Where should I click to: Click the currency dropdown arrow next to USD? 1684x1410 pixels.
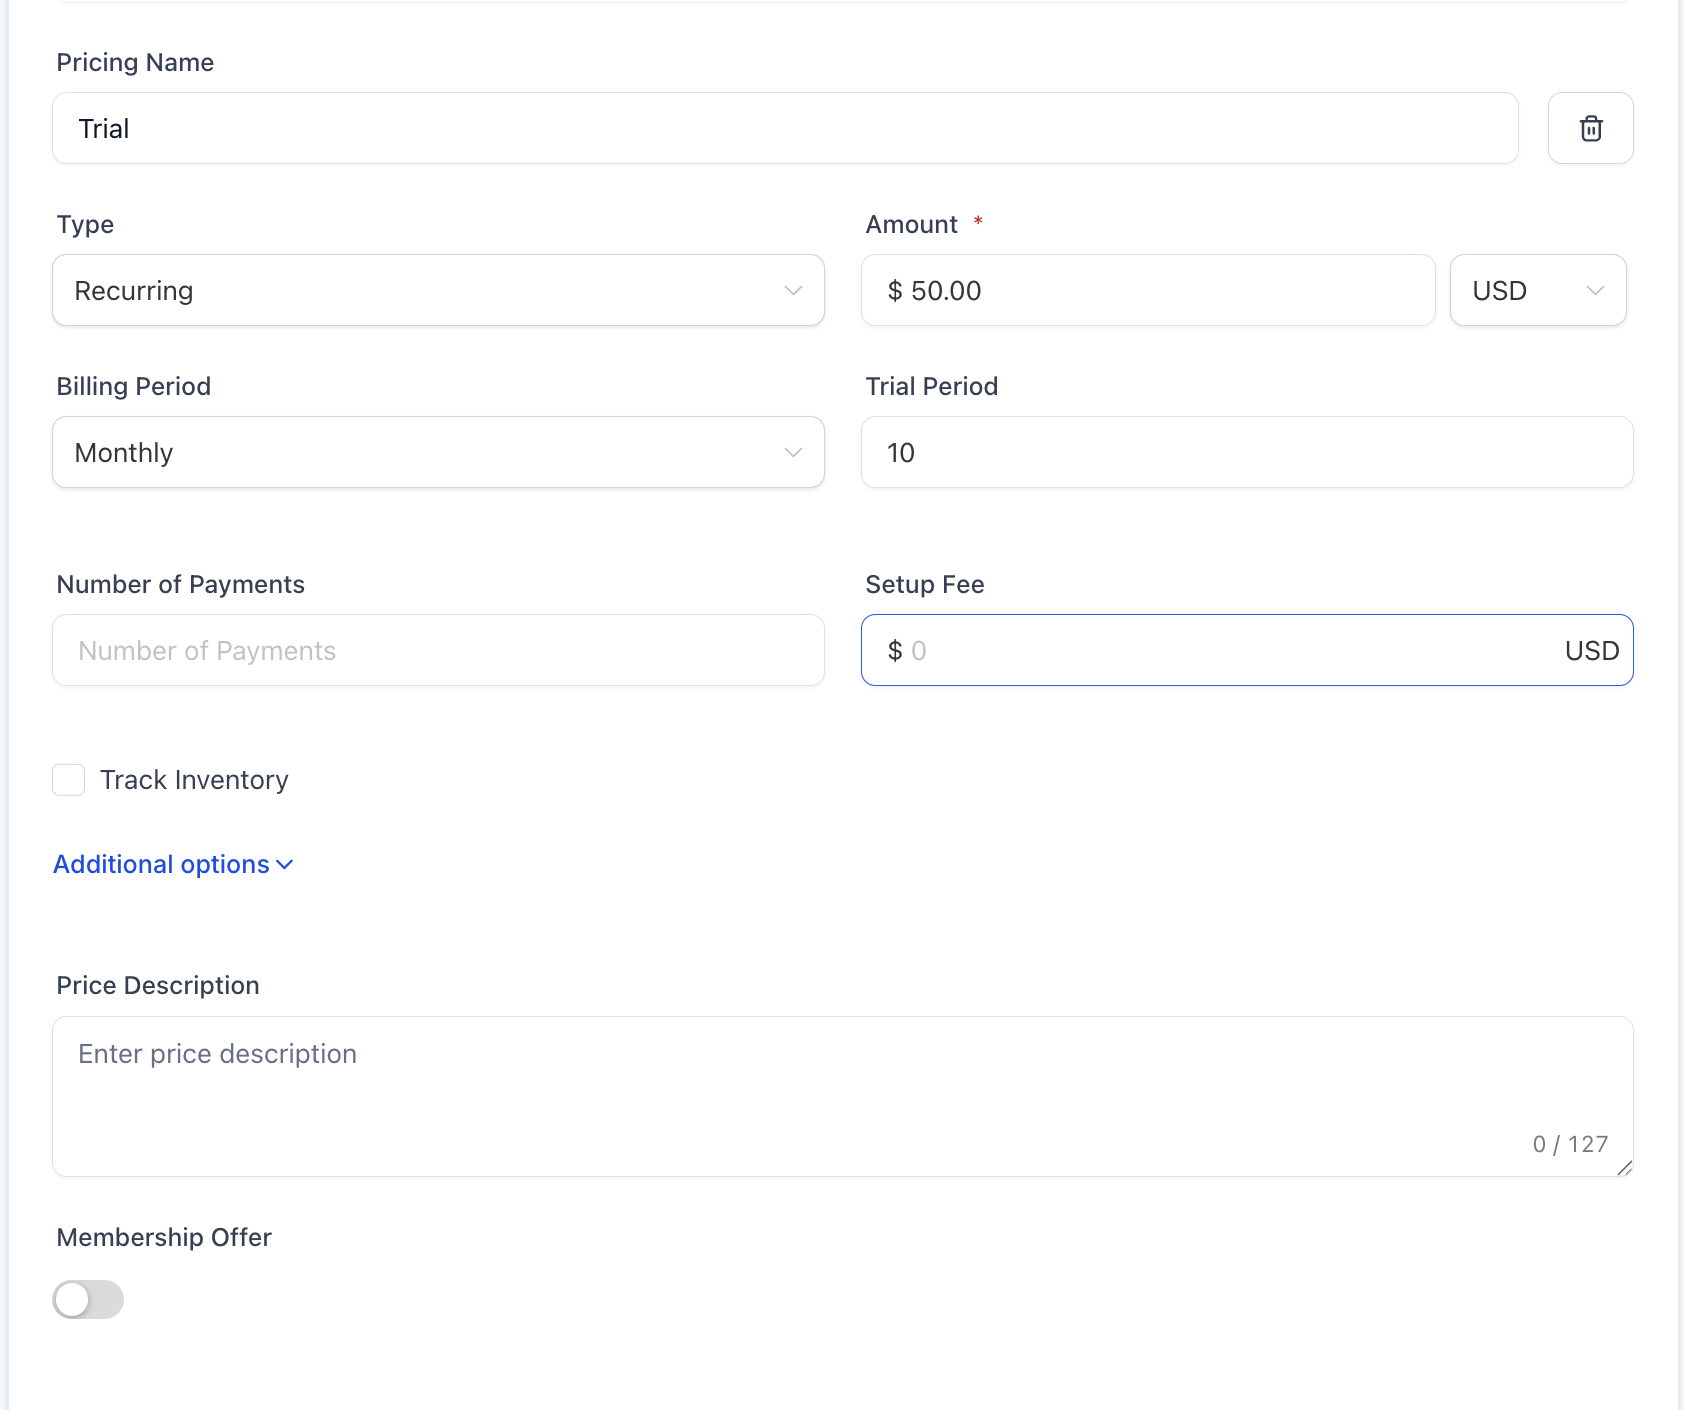pyautogui.click(x=1595, y=290)
